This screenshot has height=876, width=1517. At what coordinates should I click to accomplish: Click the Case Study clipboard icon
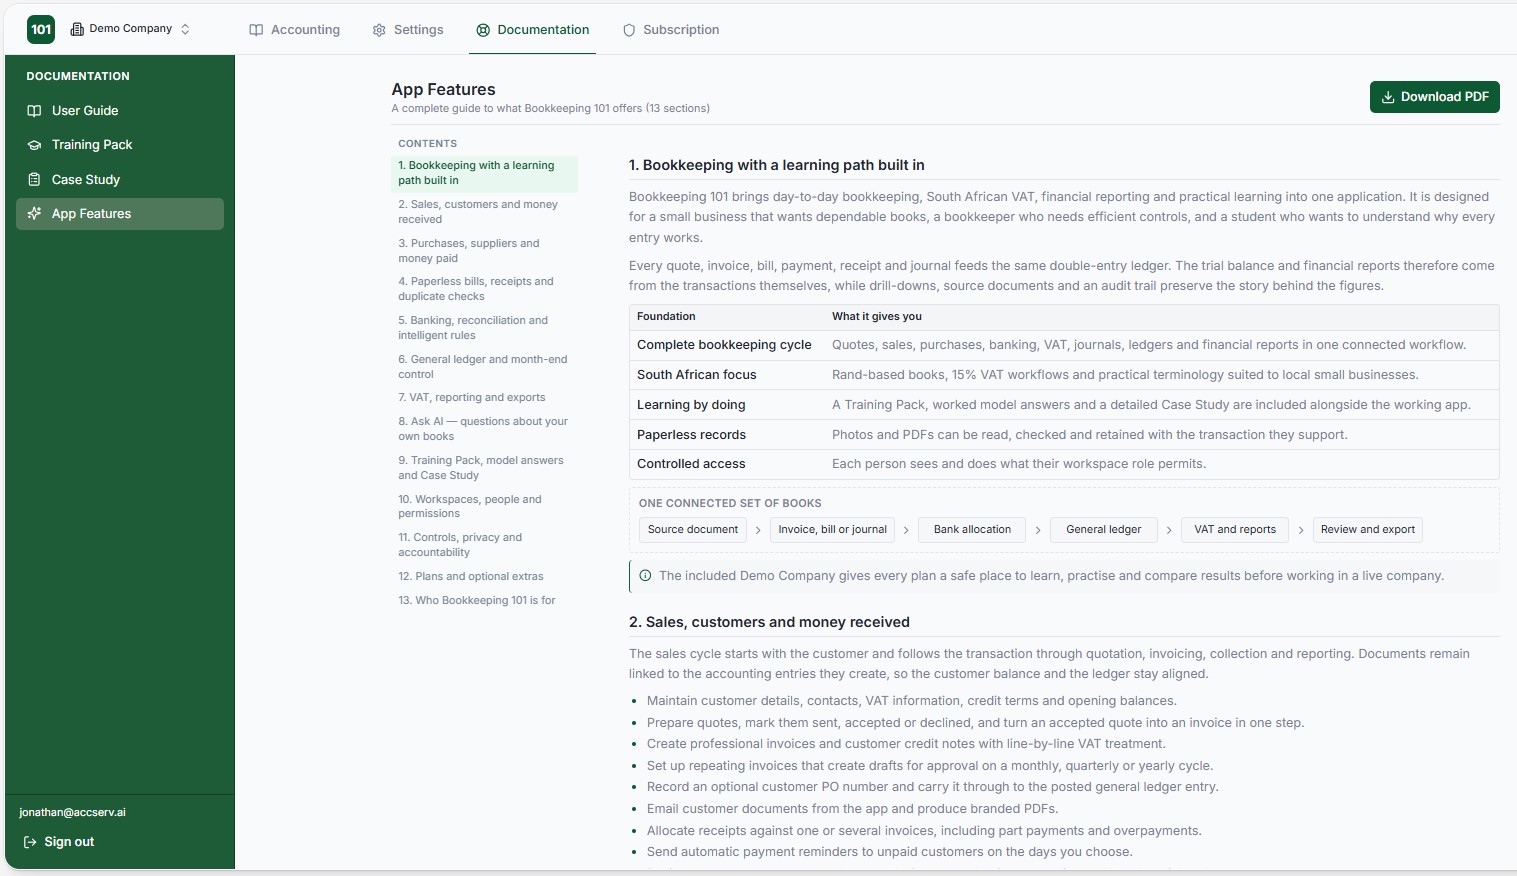(34, 180)
